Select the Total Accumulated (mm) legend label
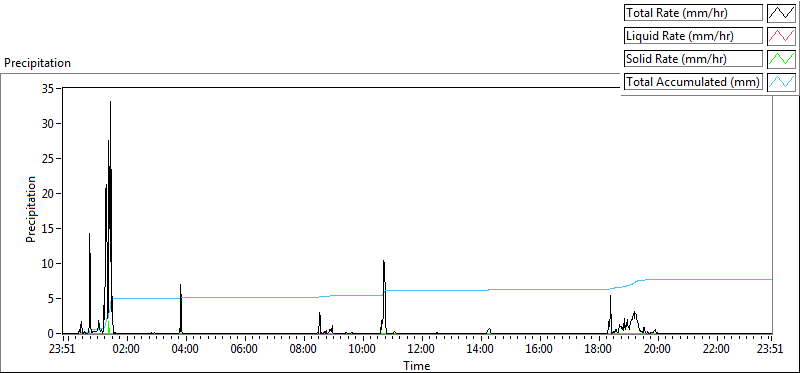The height and width of the screenshot is (373, 800). point(693,82)
